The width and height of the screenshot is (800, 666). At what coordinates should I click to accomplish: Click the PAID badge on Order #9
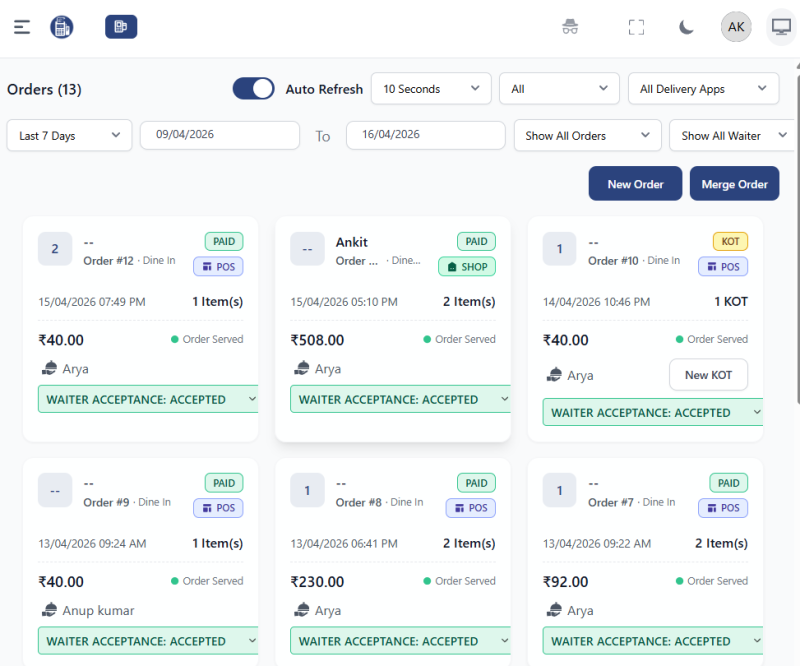(x=224, y=483)
